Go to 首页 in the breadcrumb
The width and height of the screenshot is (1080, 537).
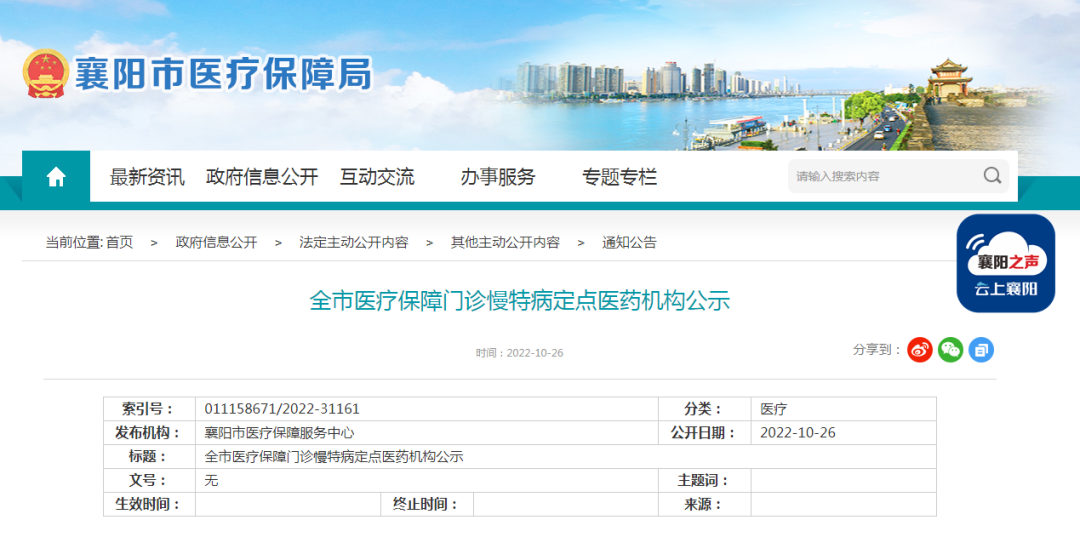click(x=119, y=242)
